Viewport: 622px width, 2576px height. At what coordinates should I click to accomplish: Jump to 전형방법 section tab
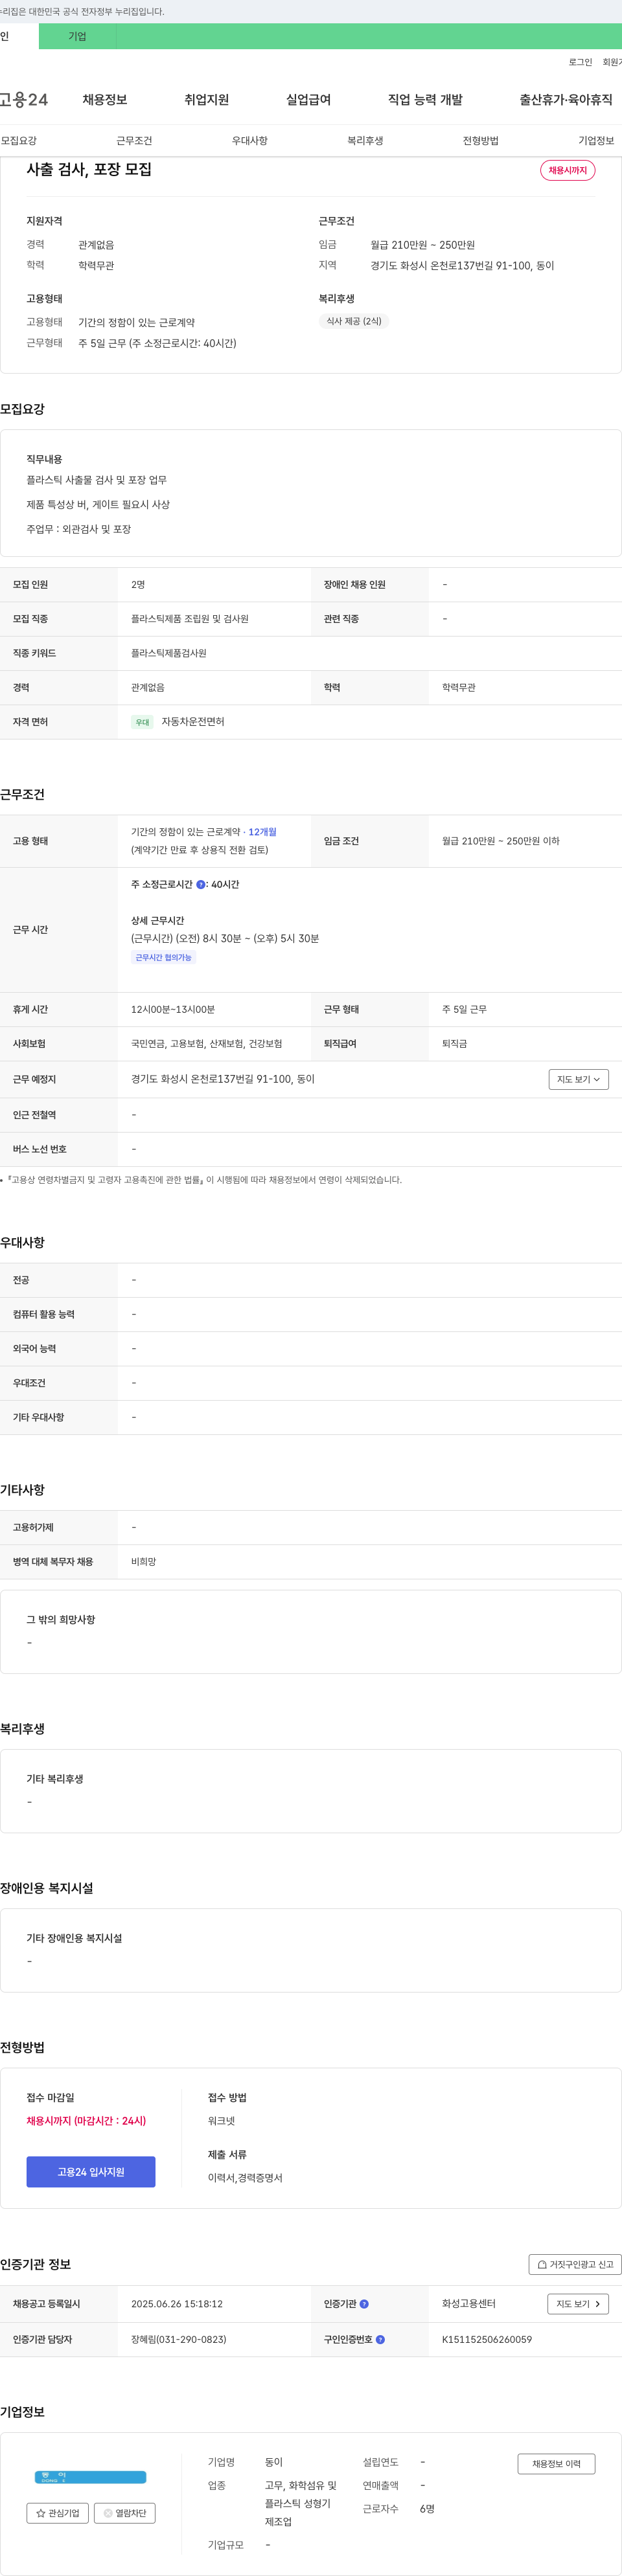(x=481, y=140)
